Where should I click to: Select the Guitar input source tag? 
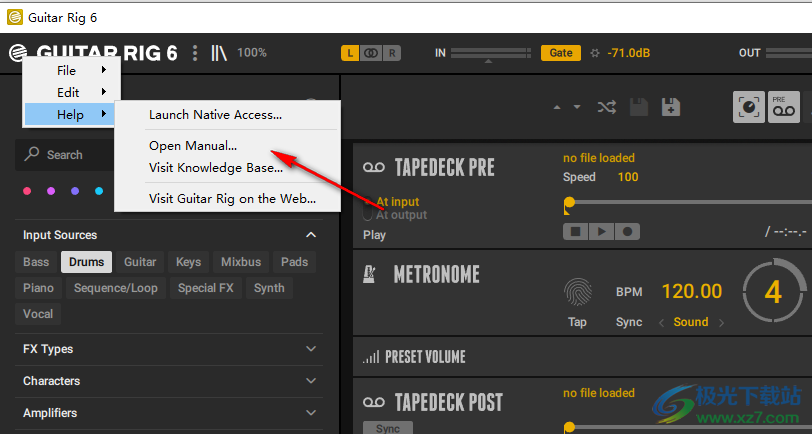tap(140, 262)
